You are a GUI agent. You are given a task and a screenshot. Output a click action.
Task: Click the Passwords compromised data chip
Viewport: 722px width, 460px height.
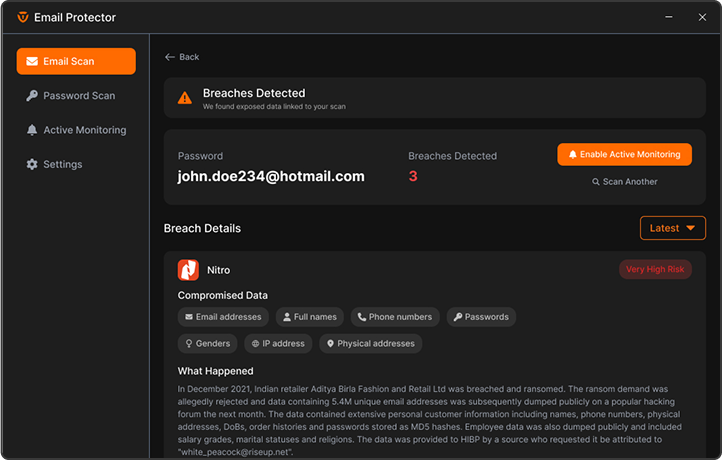[480, 317]
